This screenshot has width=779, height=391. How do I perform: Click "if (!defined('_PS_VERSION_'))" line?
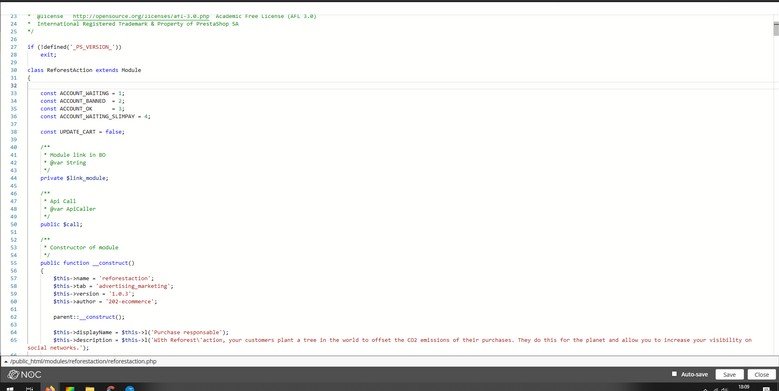click(x=75, y=47)
